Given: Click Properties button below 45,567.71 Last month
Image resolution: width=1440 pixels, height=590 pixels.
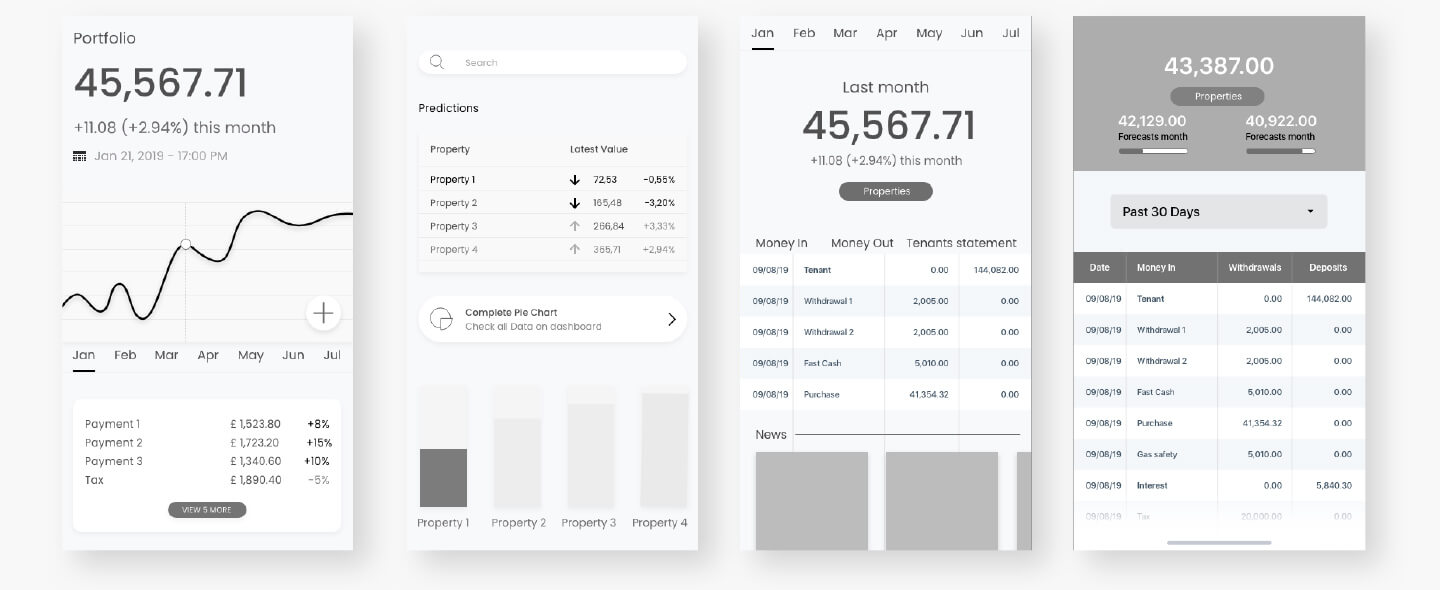Looking at the screenshot, I should pyautogui.click(x=885, y=191).
